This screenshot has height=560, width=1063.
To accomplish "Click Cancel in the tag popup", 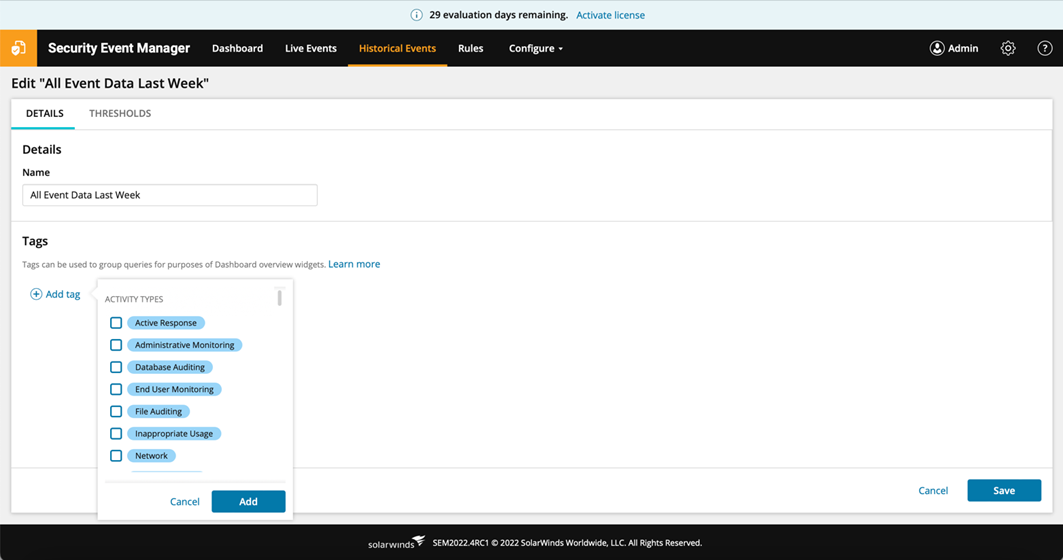I will coord(184,502).
